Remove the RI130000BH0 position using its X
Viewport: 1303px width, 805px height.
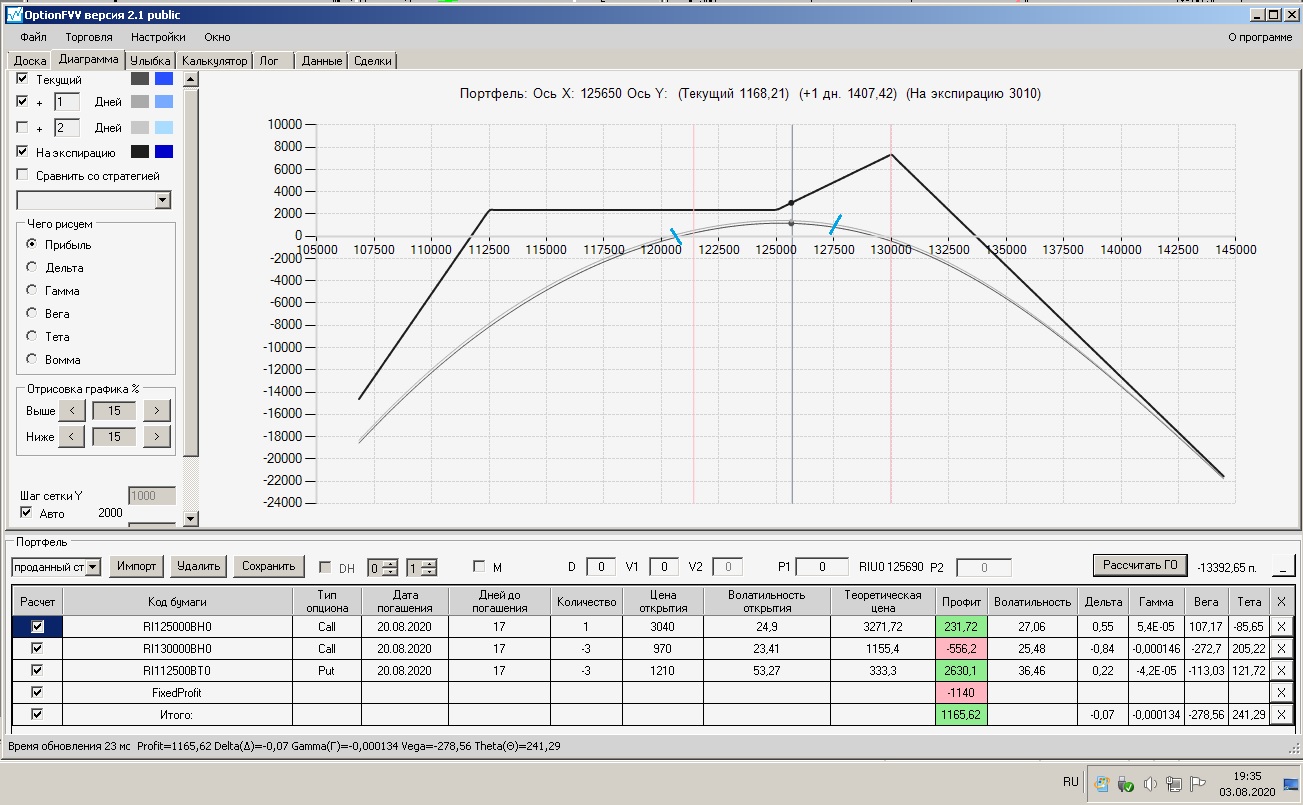[x=1282, y=648]
